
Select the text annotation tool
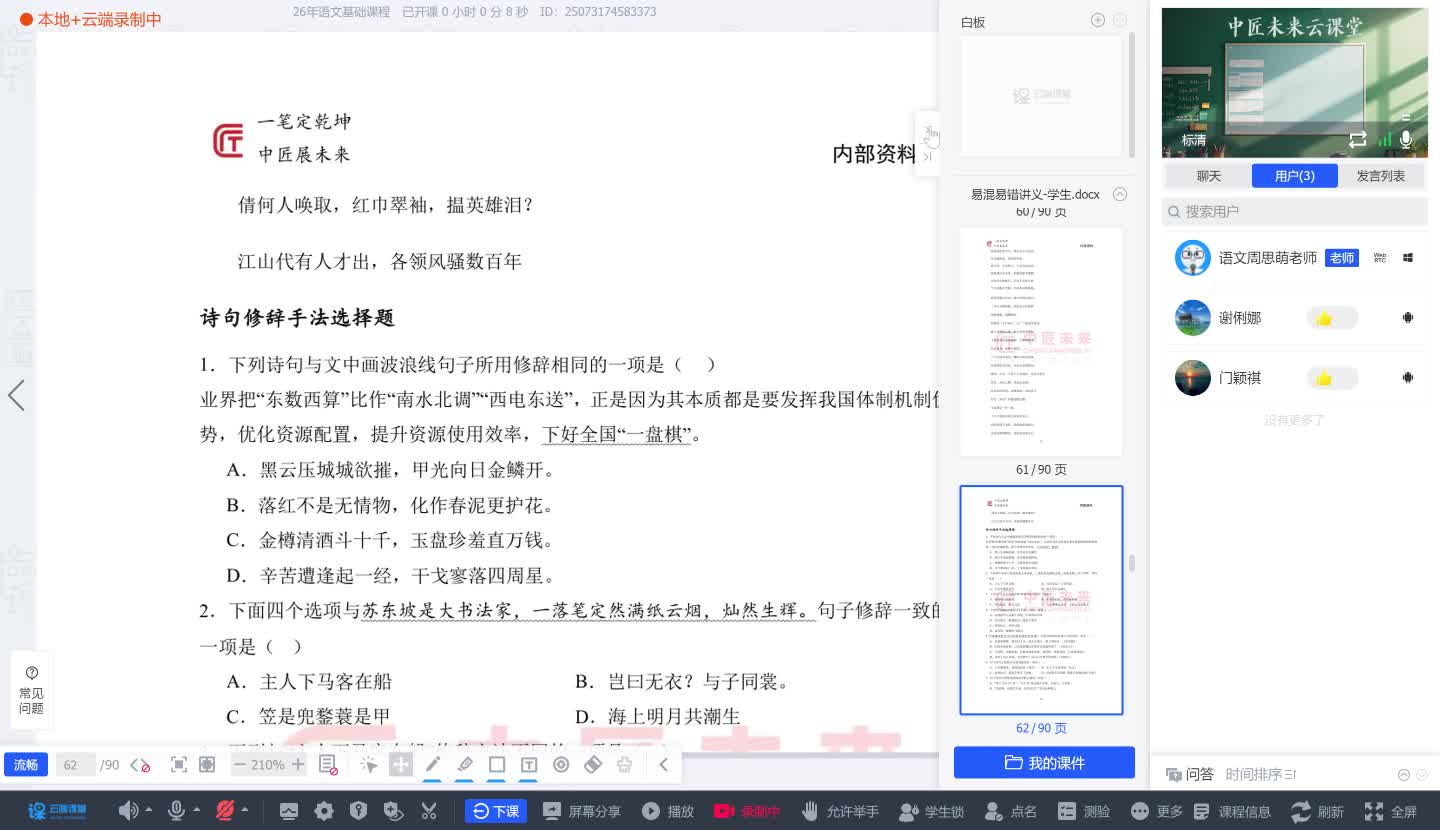529,764
